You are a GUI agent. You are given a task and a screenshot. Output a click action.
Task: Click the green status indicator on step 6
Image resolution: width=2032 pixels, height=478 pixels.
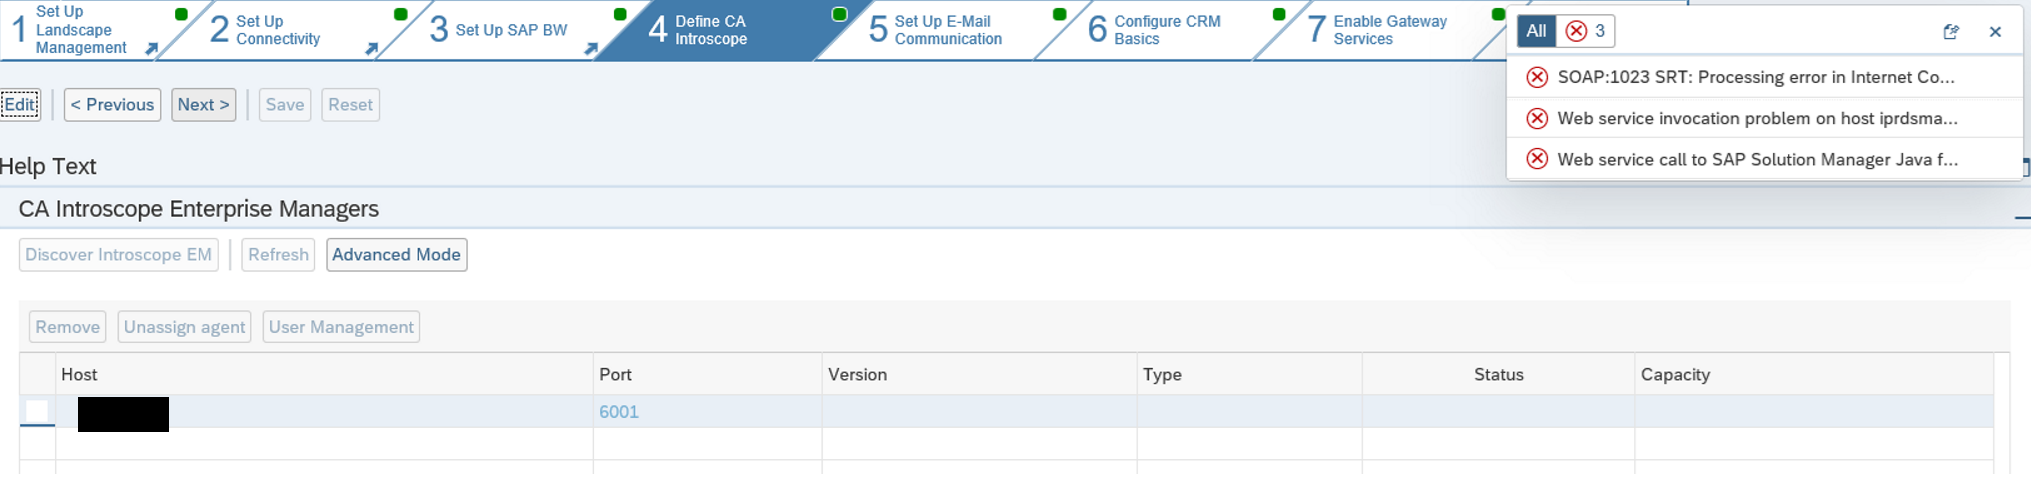coord(1279,14)
